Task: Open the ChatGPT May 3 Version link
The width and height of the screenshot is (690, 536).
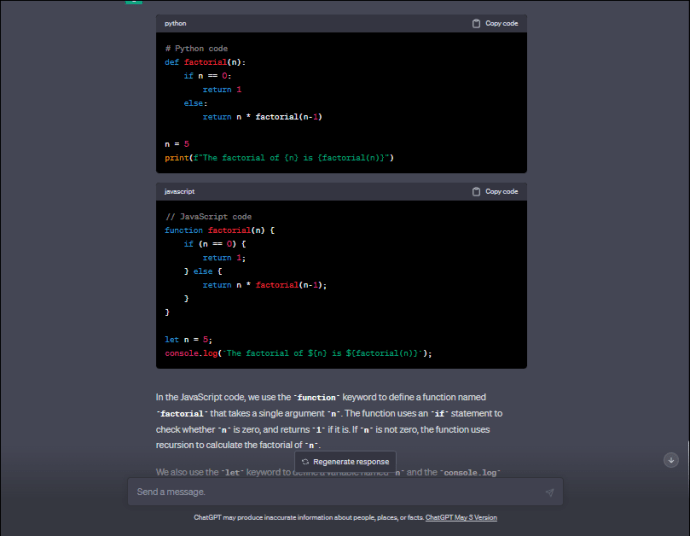Action: [460, 518]
